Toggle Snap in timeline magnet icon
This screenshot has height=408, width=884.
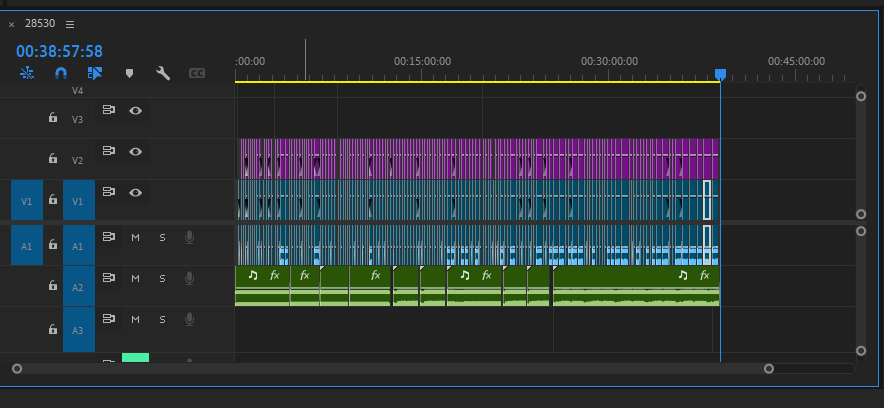61,73
